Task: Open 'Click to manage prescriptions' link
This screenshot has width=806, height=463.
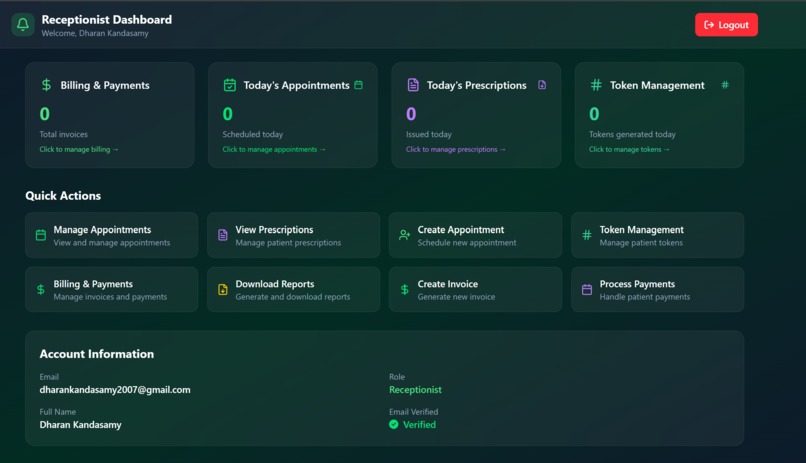Action: [x=455, y=149]
